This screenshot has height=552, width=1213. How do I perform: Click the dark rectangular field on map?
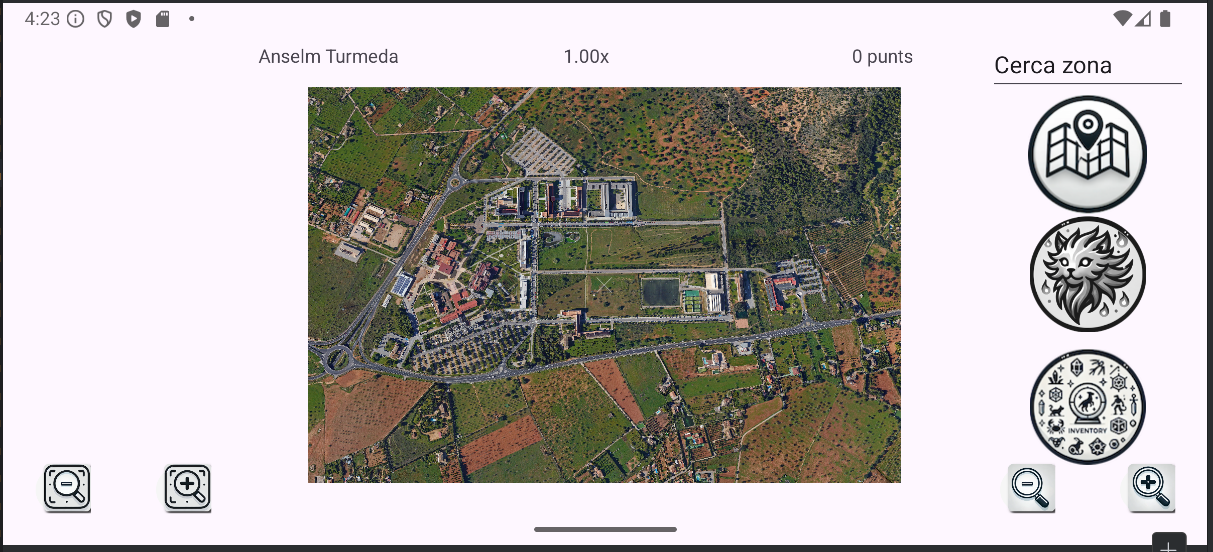pos(660,292)
